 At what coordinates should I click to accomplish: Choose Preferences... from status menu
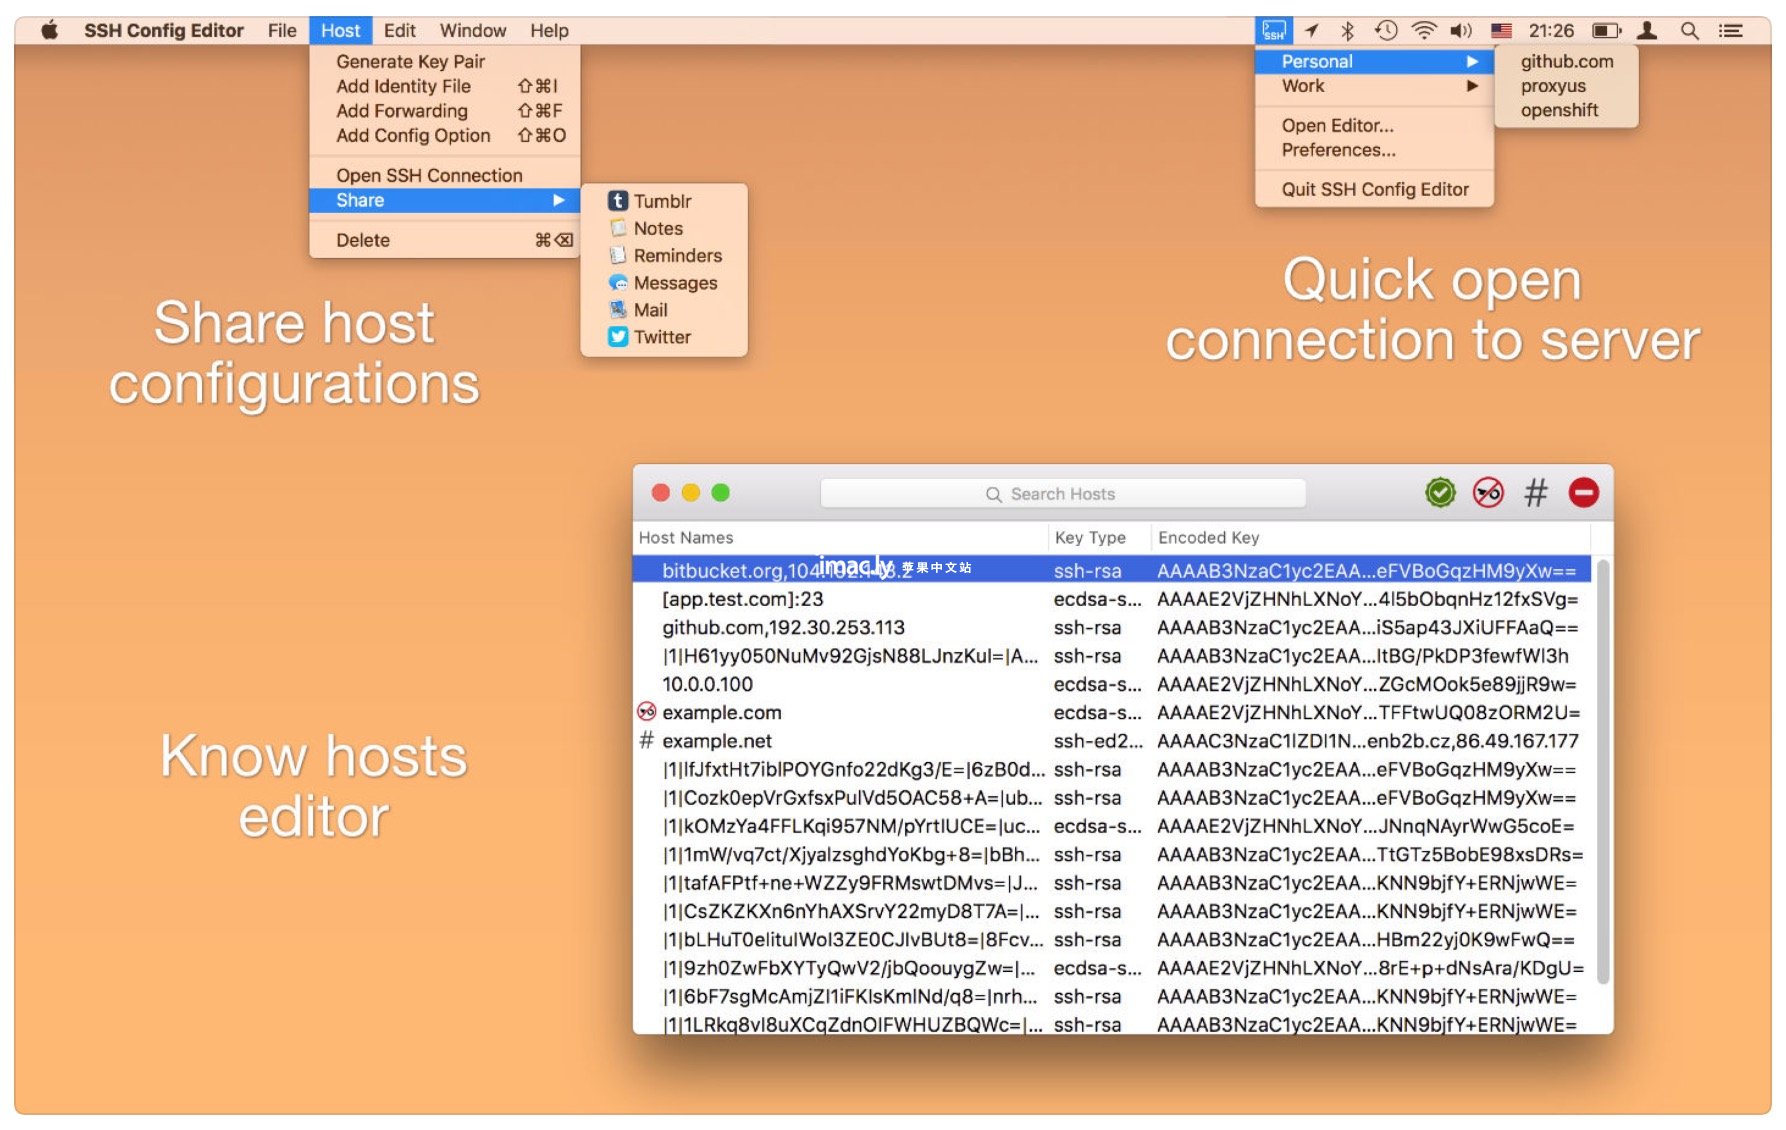(1374, 150)
